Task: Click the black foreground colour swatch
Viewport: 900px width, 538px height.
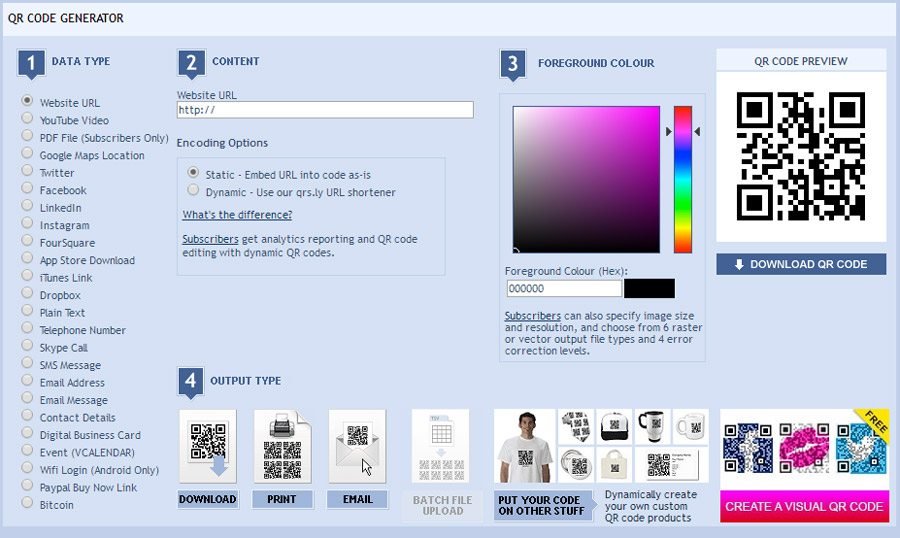Action: pos(649,288)
